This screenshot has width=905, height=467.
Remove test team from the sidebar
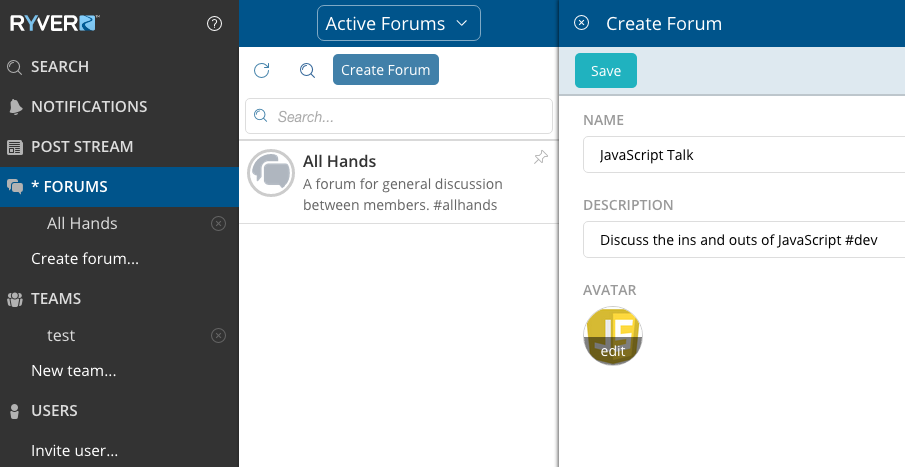pos(218,335)
